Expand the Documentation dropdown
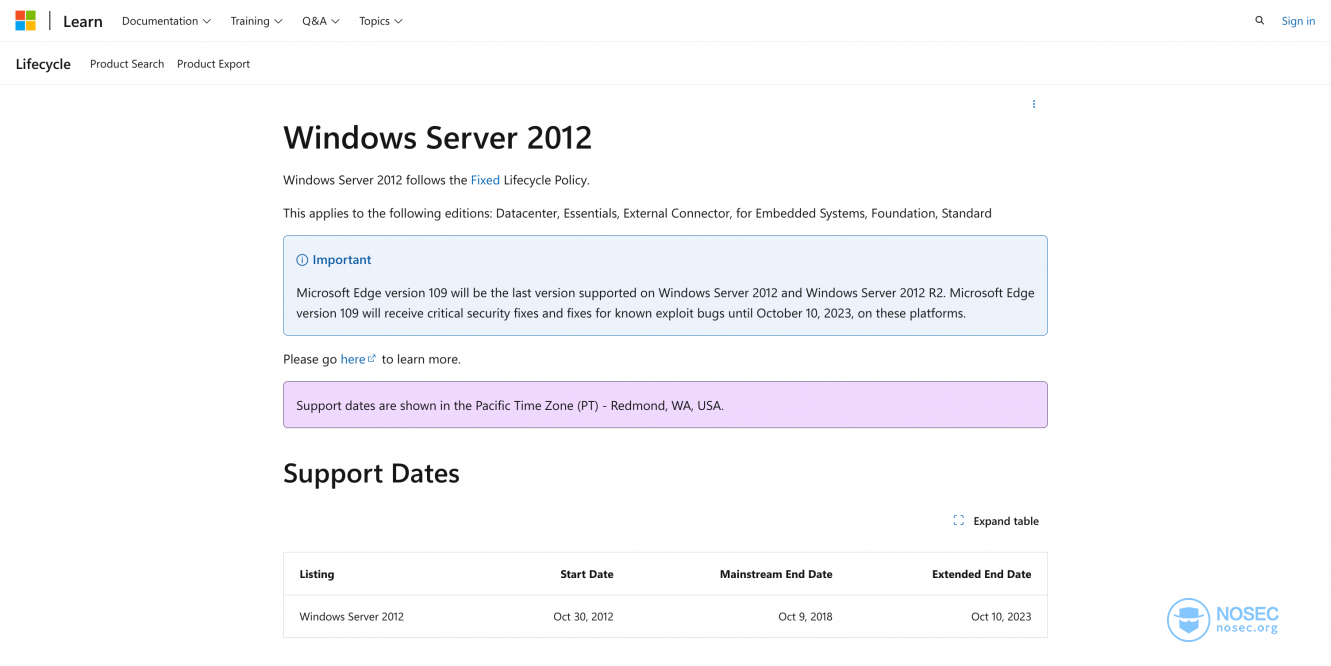1331x666 pixels. pyautogui.click(x=166, y=21)
